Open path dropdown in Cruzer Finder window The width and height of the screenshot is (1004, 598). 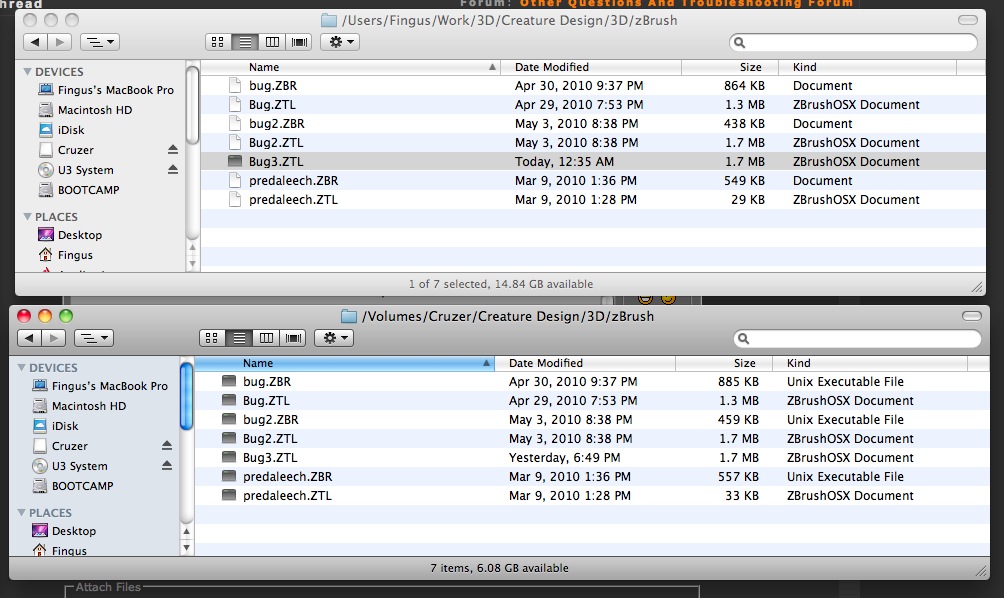(x=94, y=338)
